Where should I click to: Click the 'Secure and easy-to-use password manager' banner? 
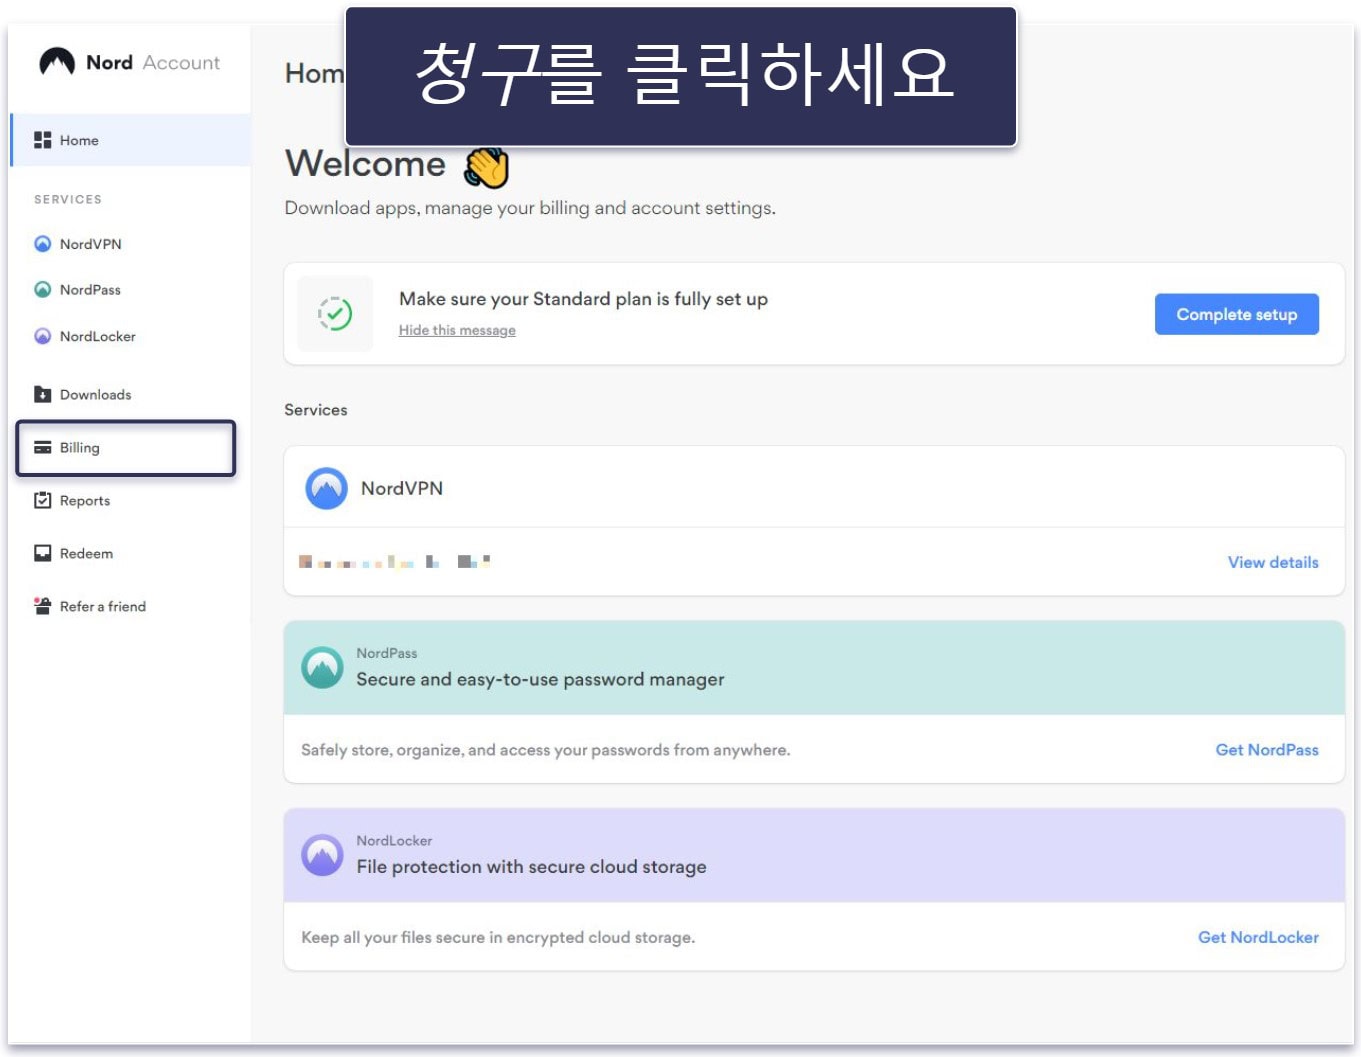(814, 667)
